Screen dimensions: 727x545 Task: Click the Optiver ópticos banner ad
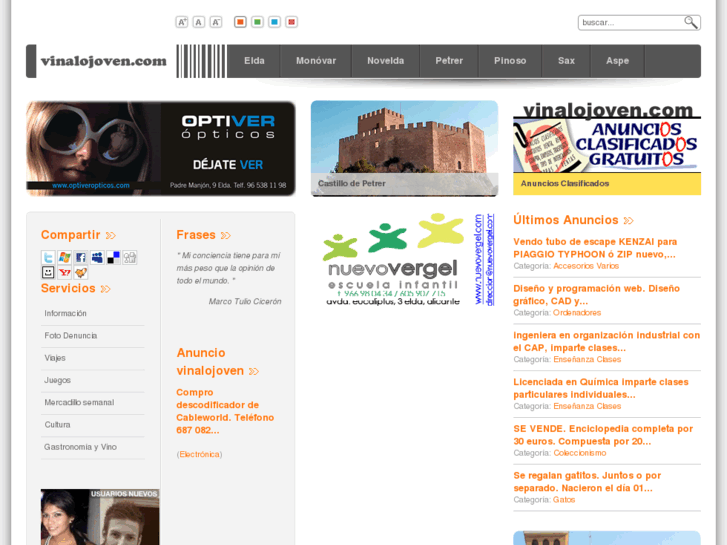click(160, 148)
